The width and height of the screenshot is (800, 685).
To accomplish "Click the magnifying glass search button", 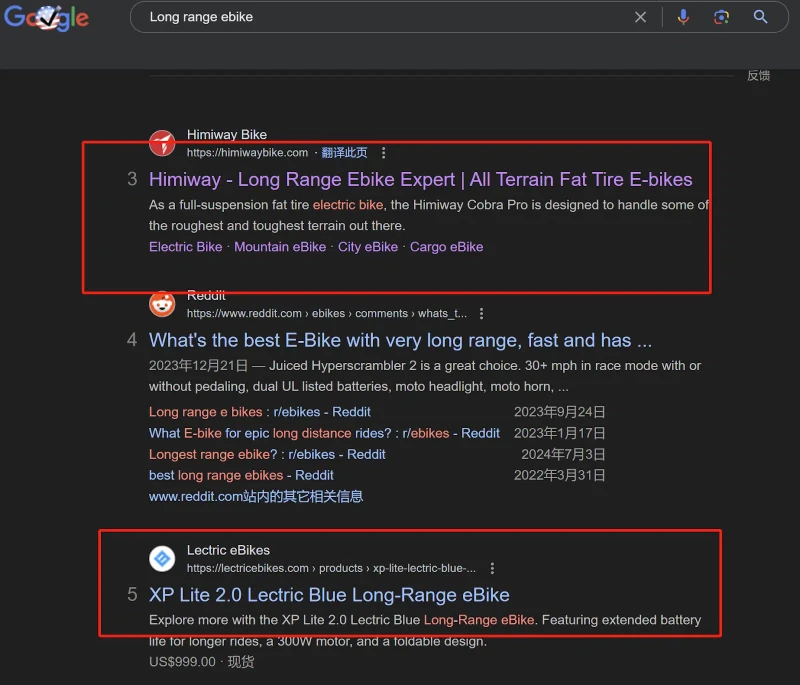I will [760, 17].
